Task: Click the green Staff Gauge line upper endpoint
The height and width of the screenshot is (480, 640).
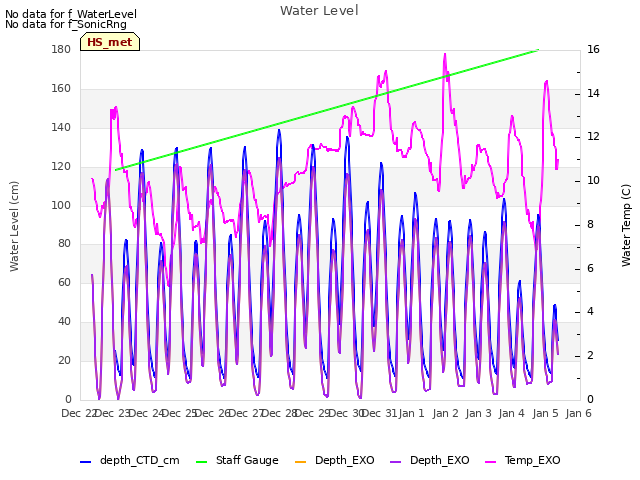Action: (x=538, y=50)
